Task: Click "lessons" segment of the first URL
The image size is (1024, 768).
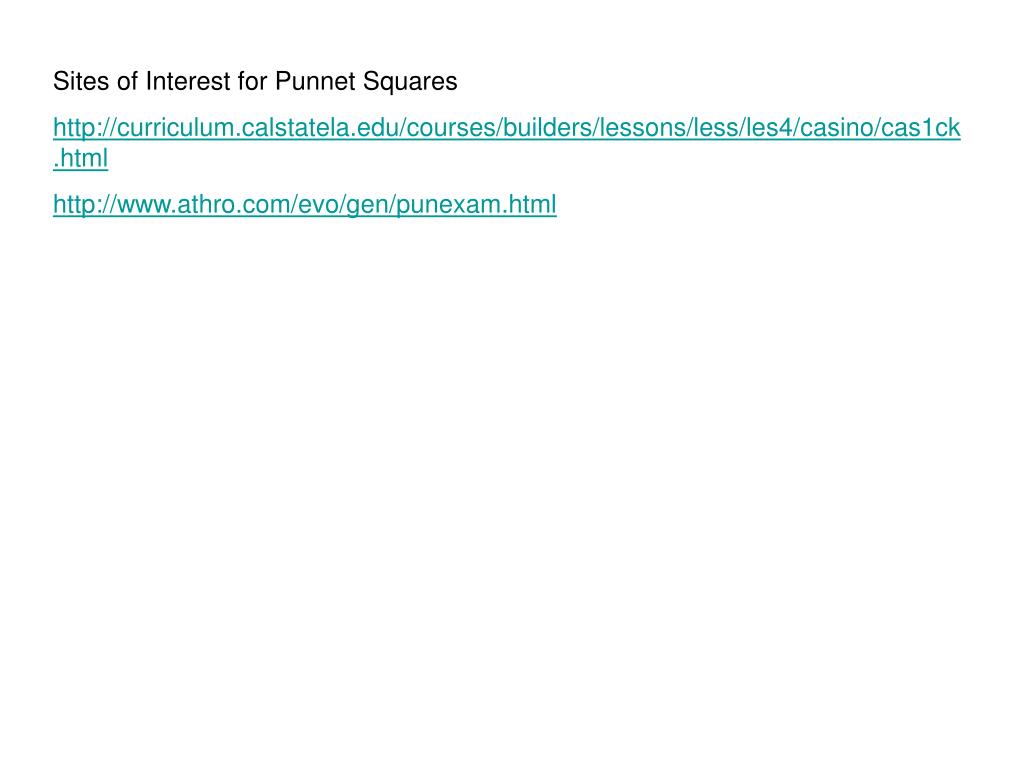Action: pos(643,128)
